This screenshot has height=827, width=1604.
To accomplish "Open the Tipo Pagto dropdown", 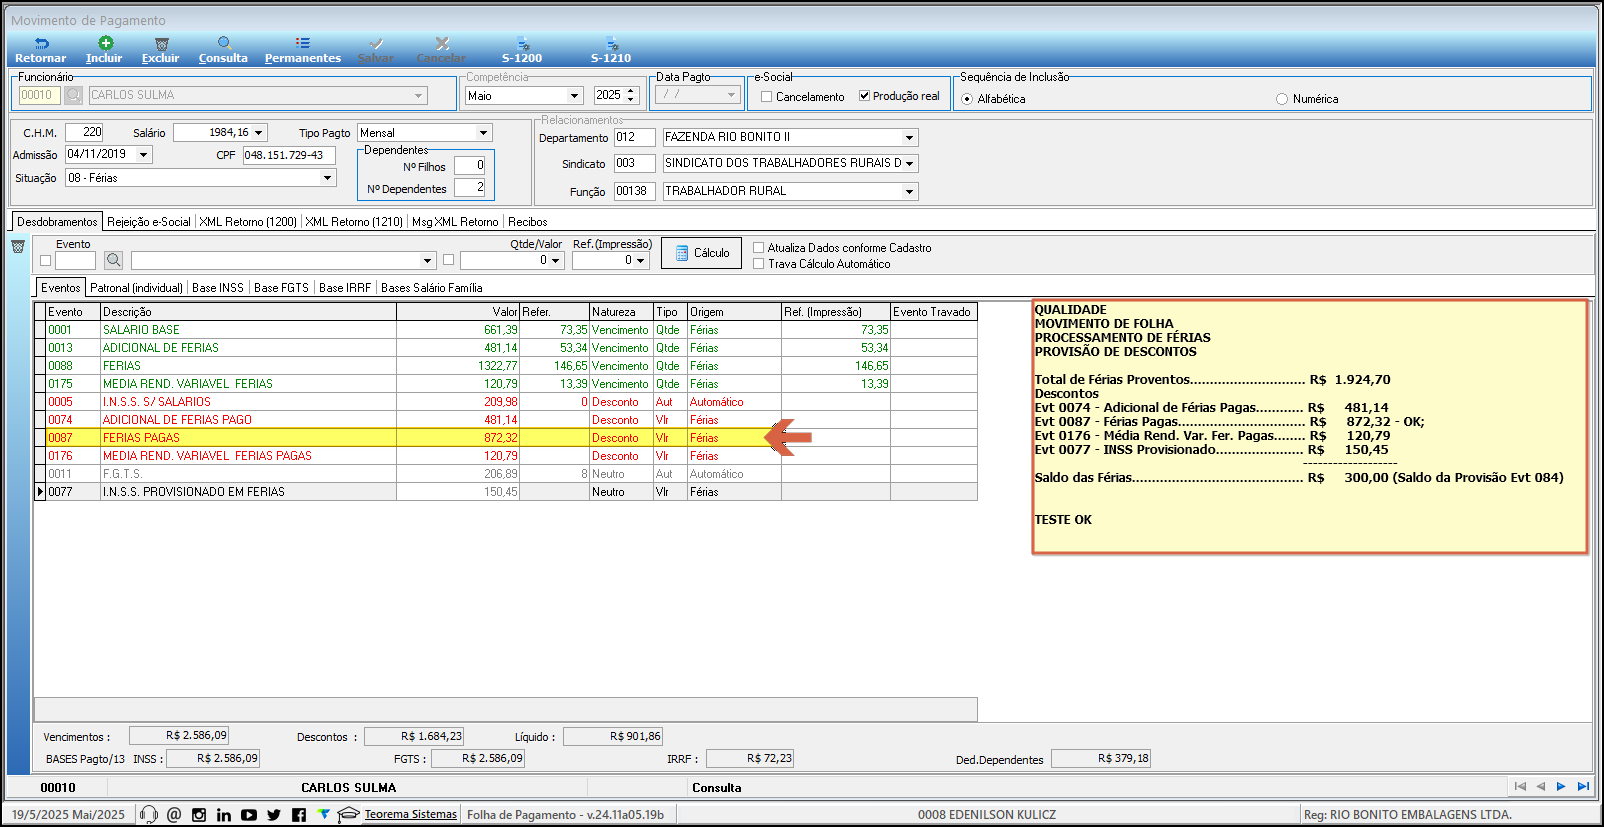I will 484,133.
